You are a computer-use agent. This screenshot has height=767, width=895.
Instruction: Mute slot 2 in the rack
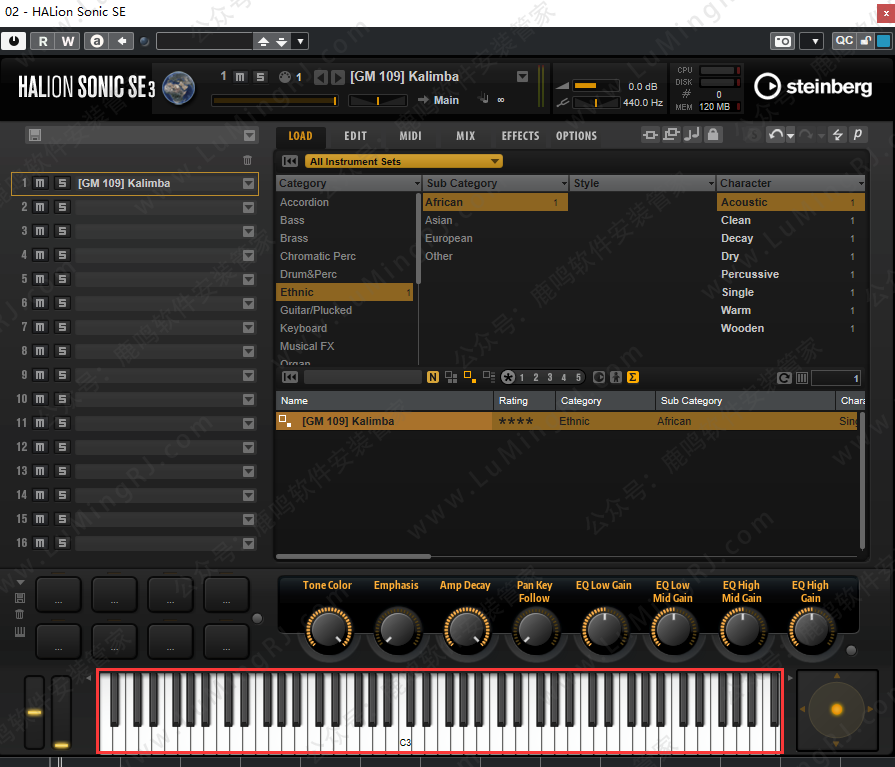(x=40, y=207)
